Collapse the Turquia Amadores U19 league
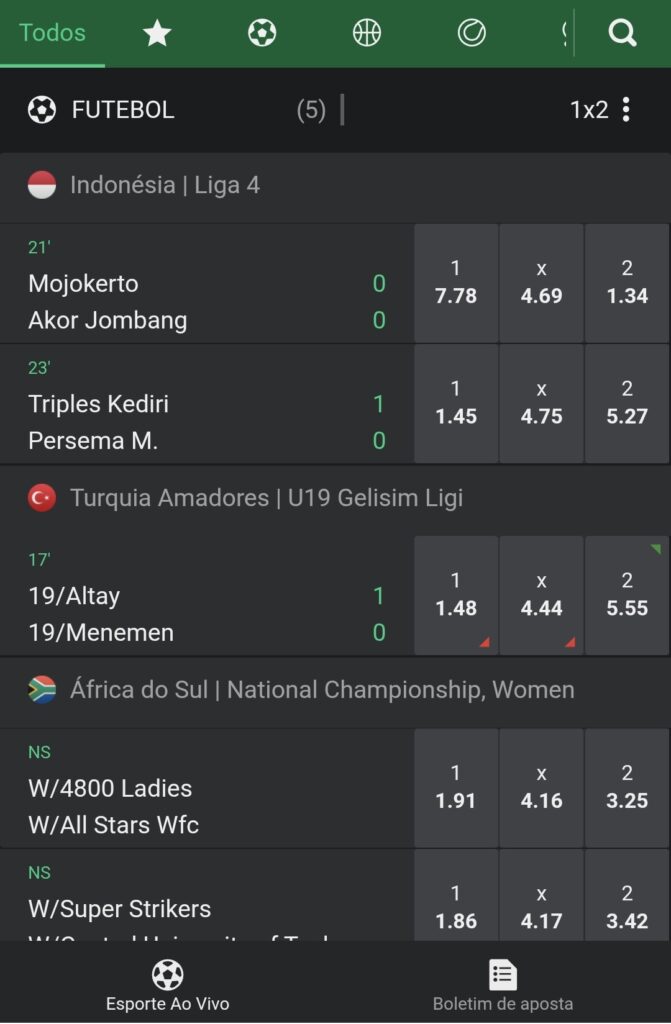Screen dimensions: 671x1024 tap(266, 498)
